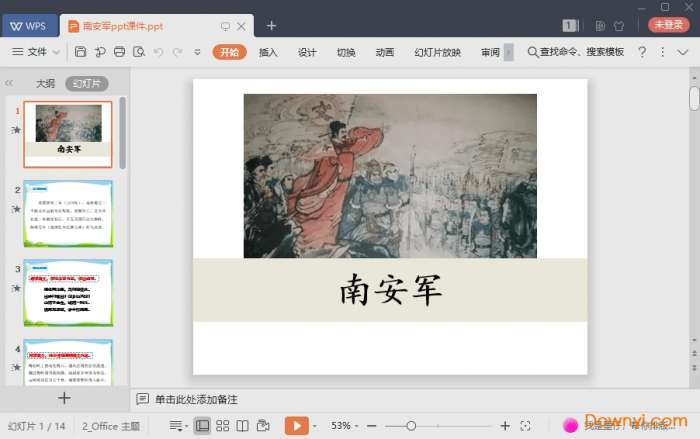Click the presentation display icon in document tab
This screenshot has width=700, height=439.
pyautogui.click(x=225, y=26)
